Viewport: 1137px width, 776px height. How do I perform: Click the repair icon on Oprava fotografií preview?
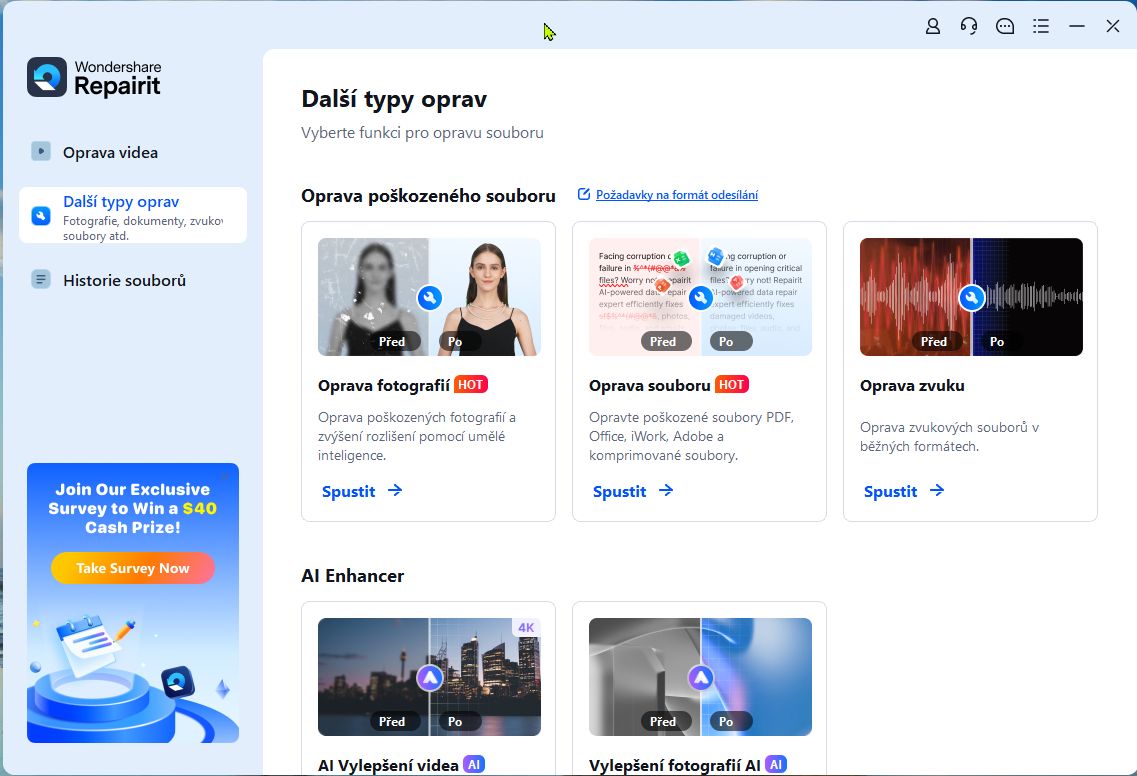[430, 297]
